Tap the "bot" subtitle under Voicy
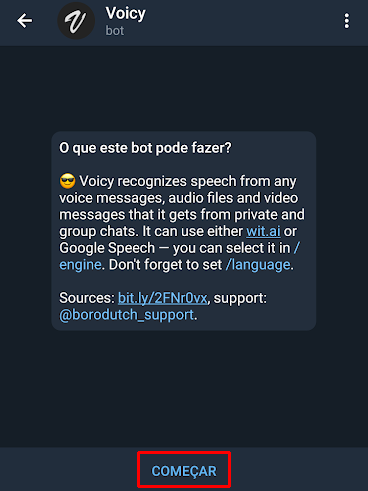Image resolution: width=368 pixels, height=491 pixels. click(x=115, y=31)
